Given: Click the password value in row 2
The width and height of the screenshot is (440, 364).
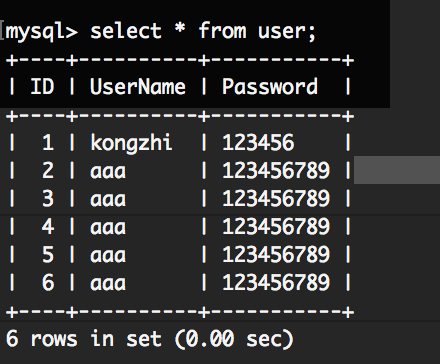Looking at the screenshot, I should pos(276,170).
